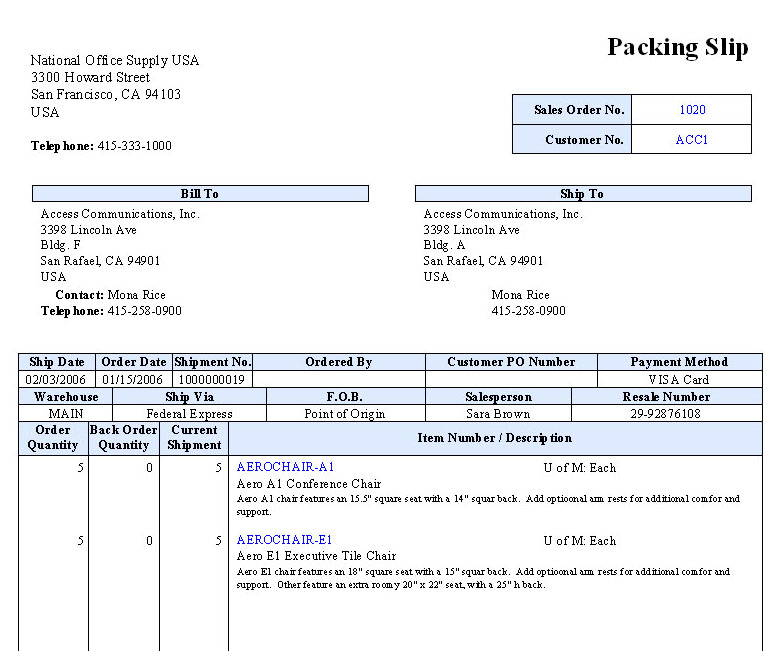The height and width of the screenshot is (651, 780).
Task: Click the order date 01/15/2006 cell
Action: [x=133, y=380]
